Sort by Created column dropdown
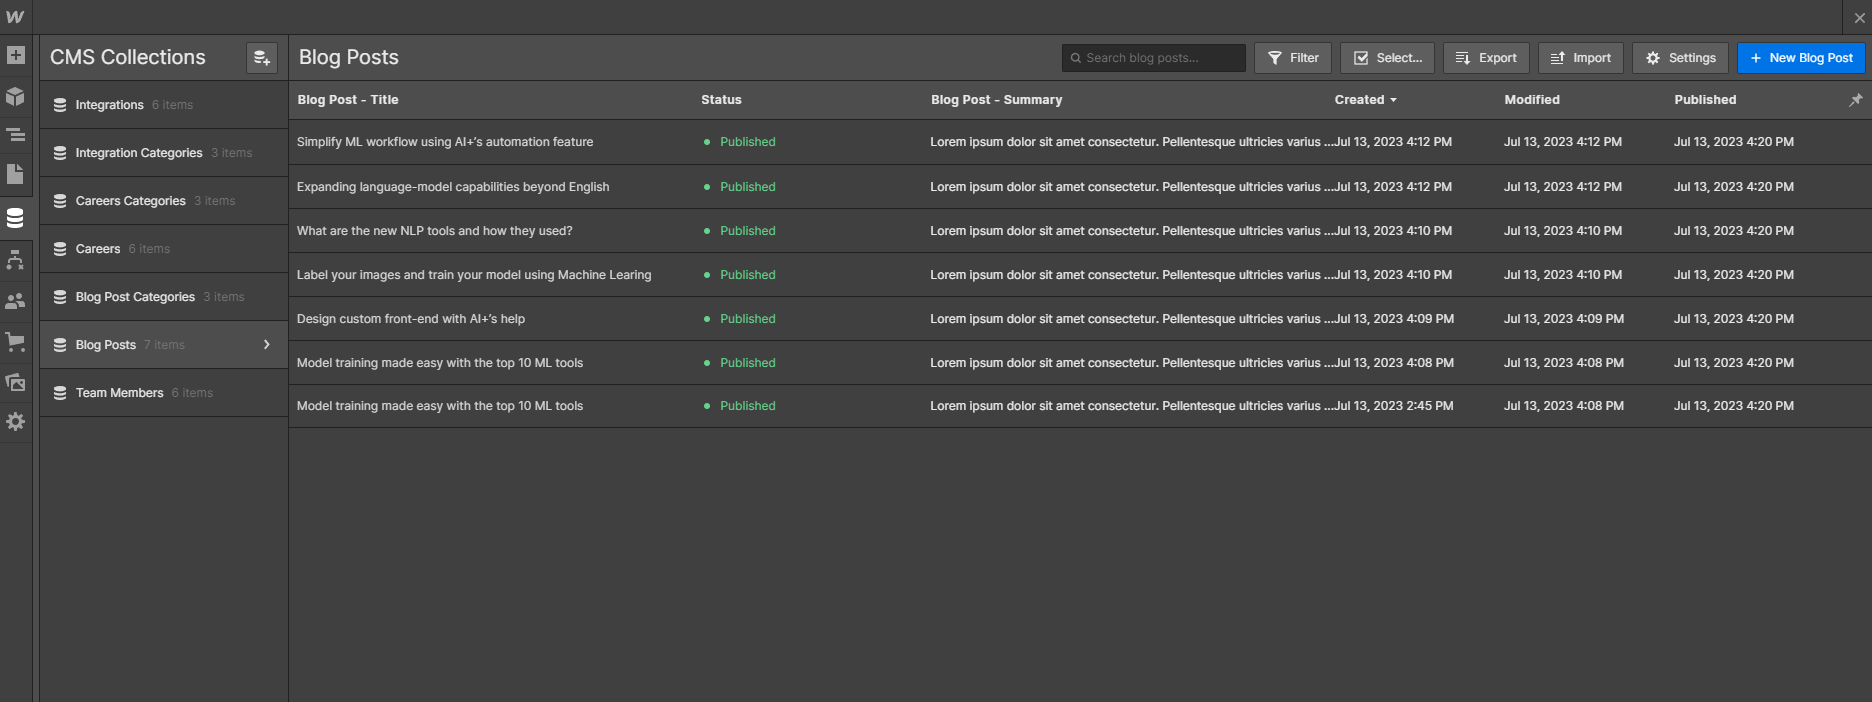This screenshot has height=702, width=1872. coord(1366,100)
